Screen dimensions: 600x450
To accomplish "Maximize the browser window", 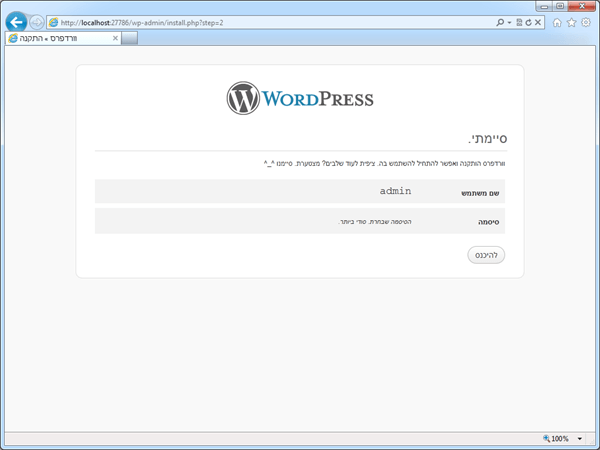I will (x=560, y=6).
